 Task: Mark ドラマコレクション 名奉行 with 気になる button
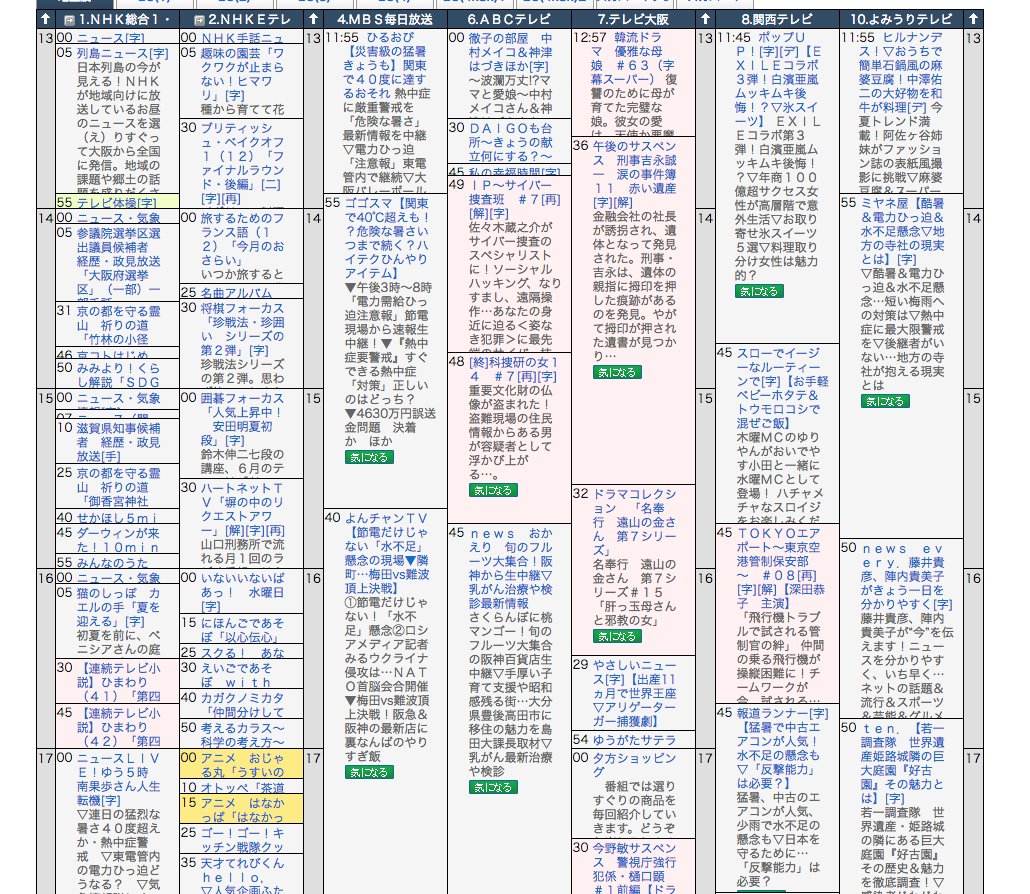(617, 637)
